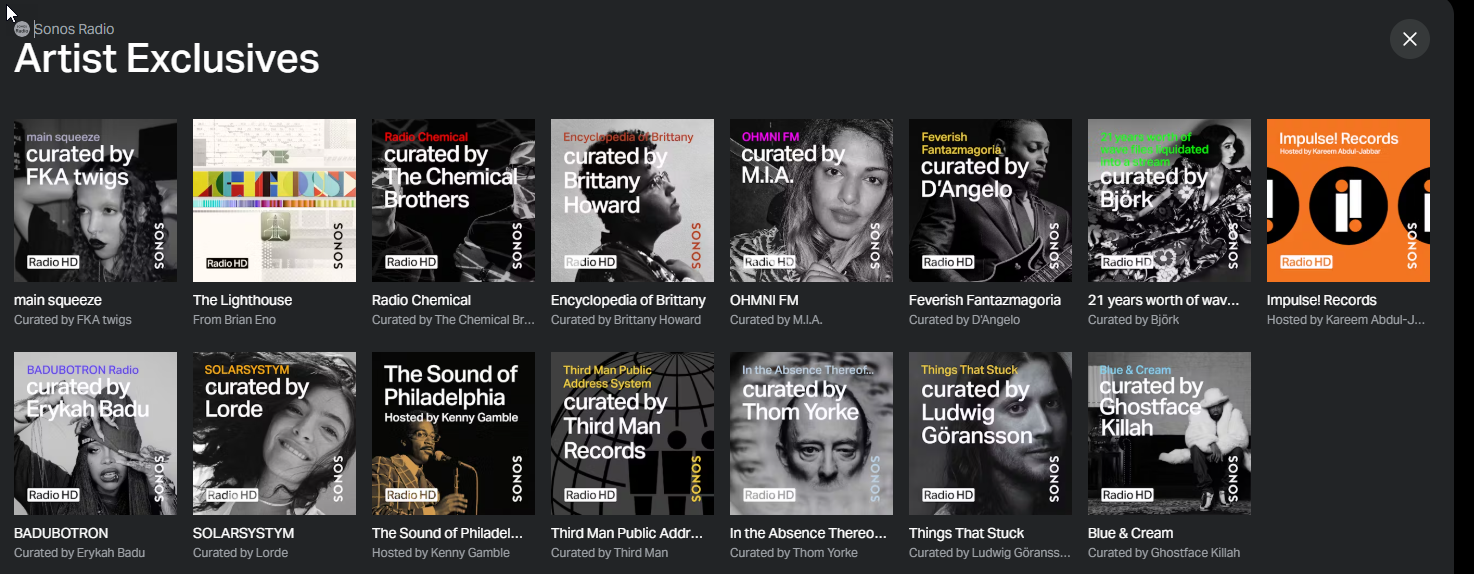Click 'Curated by Ghostface Killah' subtitle
Viewport: 1474px width, 574px height.
pos(1164,553)
